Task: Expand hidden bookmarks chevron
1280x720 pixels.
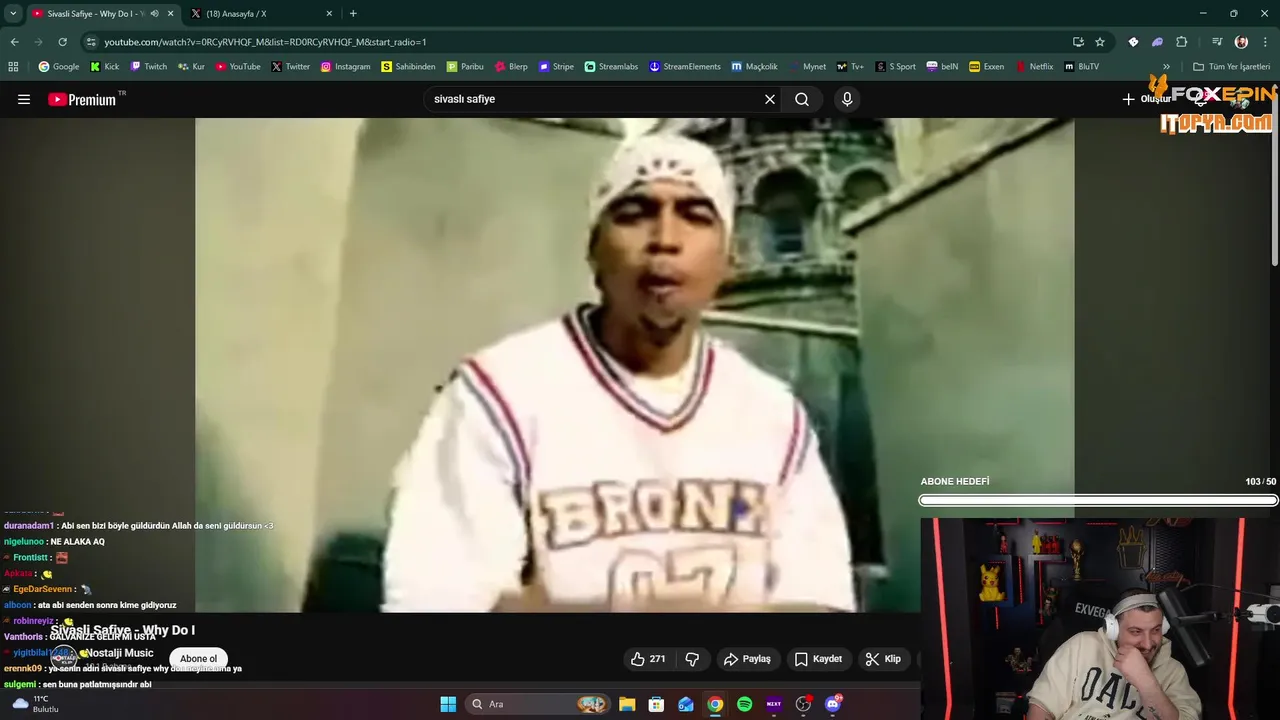Action: (x=1166, y=67)
